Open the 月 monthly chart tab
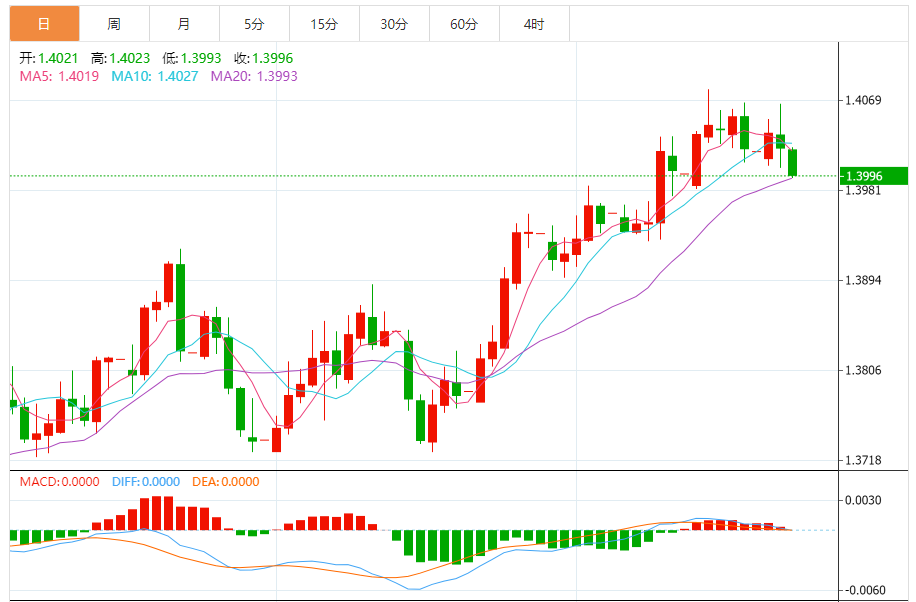Viewport: 916px width, 602px height. (x=184, y=24)
